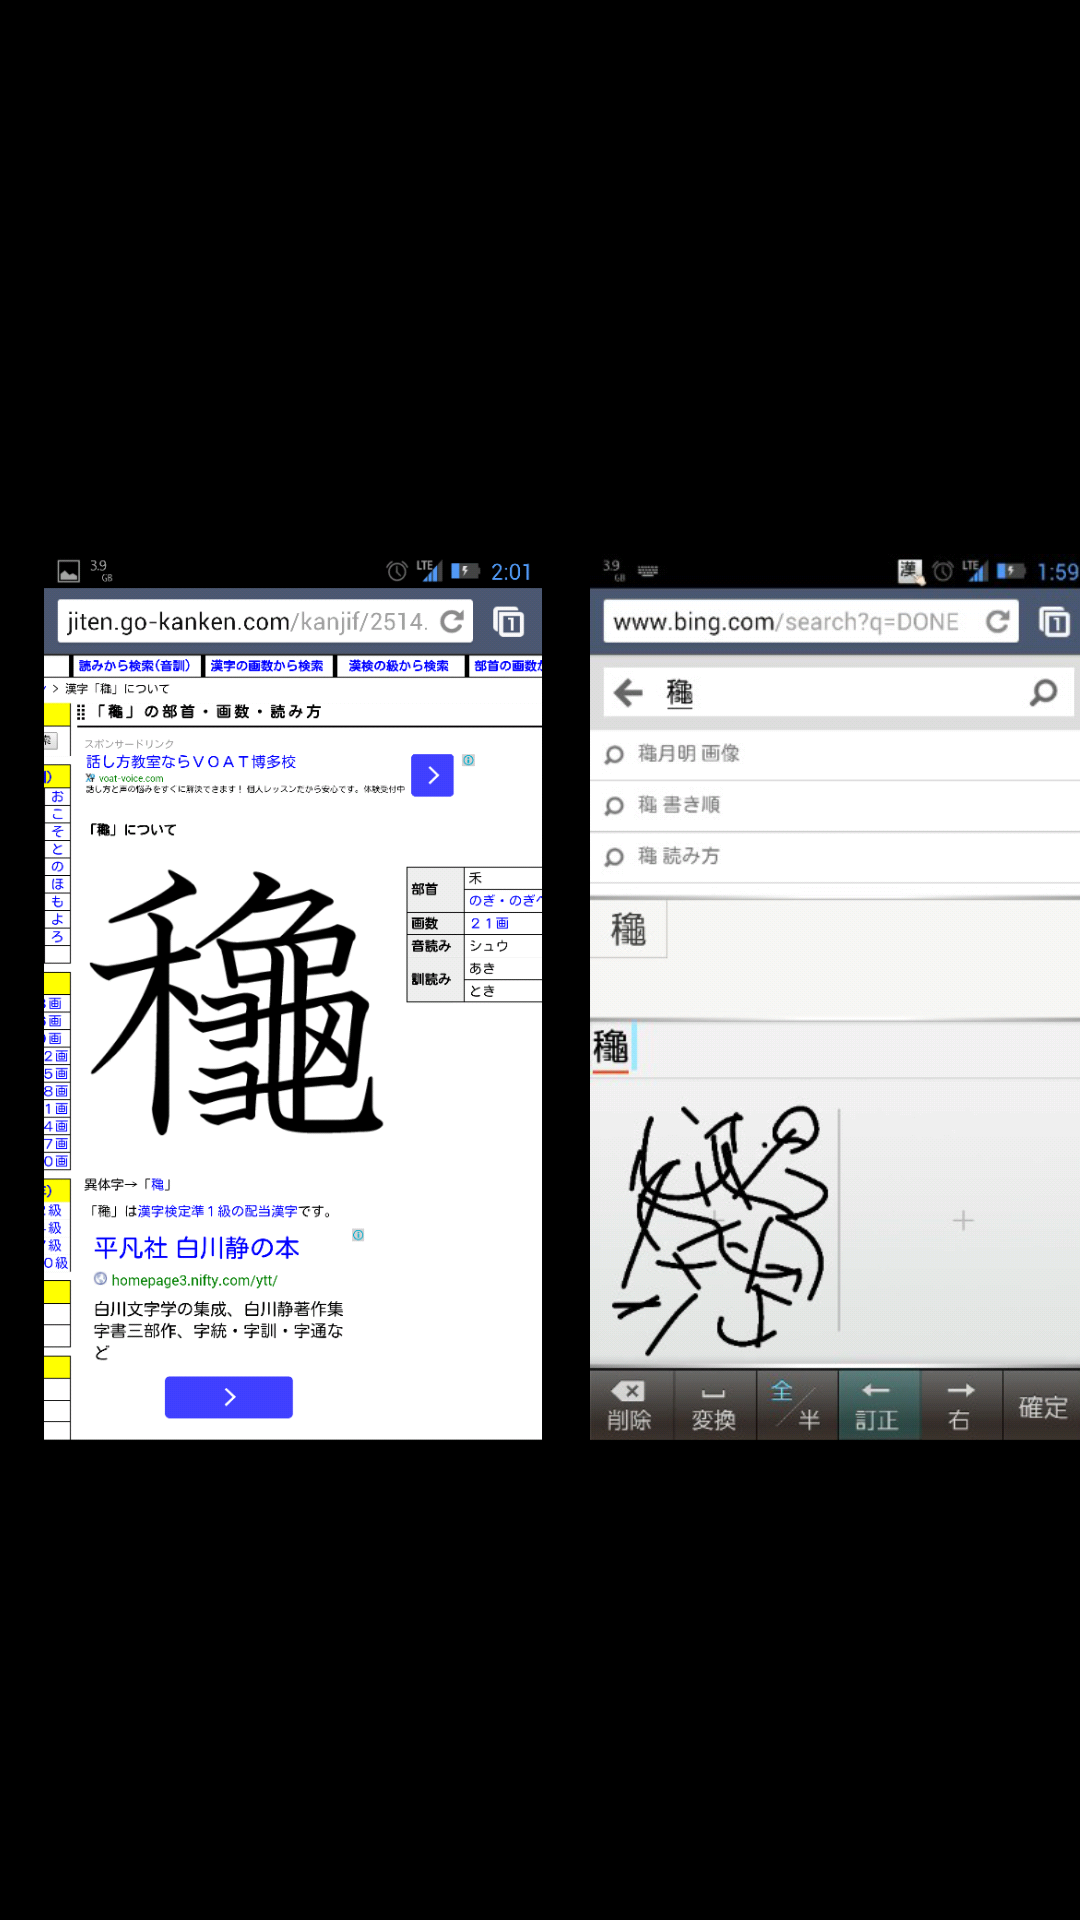Tap the back arrow in Bing search box
The width and height of the screenshot is (1080, 1920).
pos(628,692)
